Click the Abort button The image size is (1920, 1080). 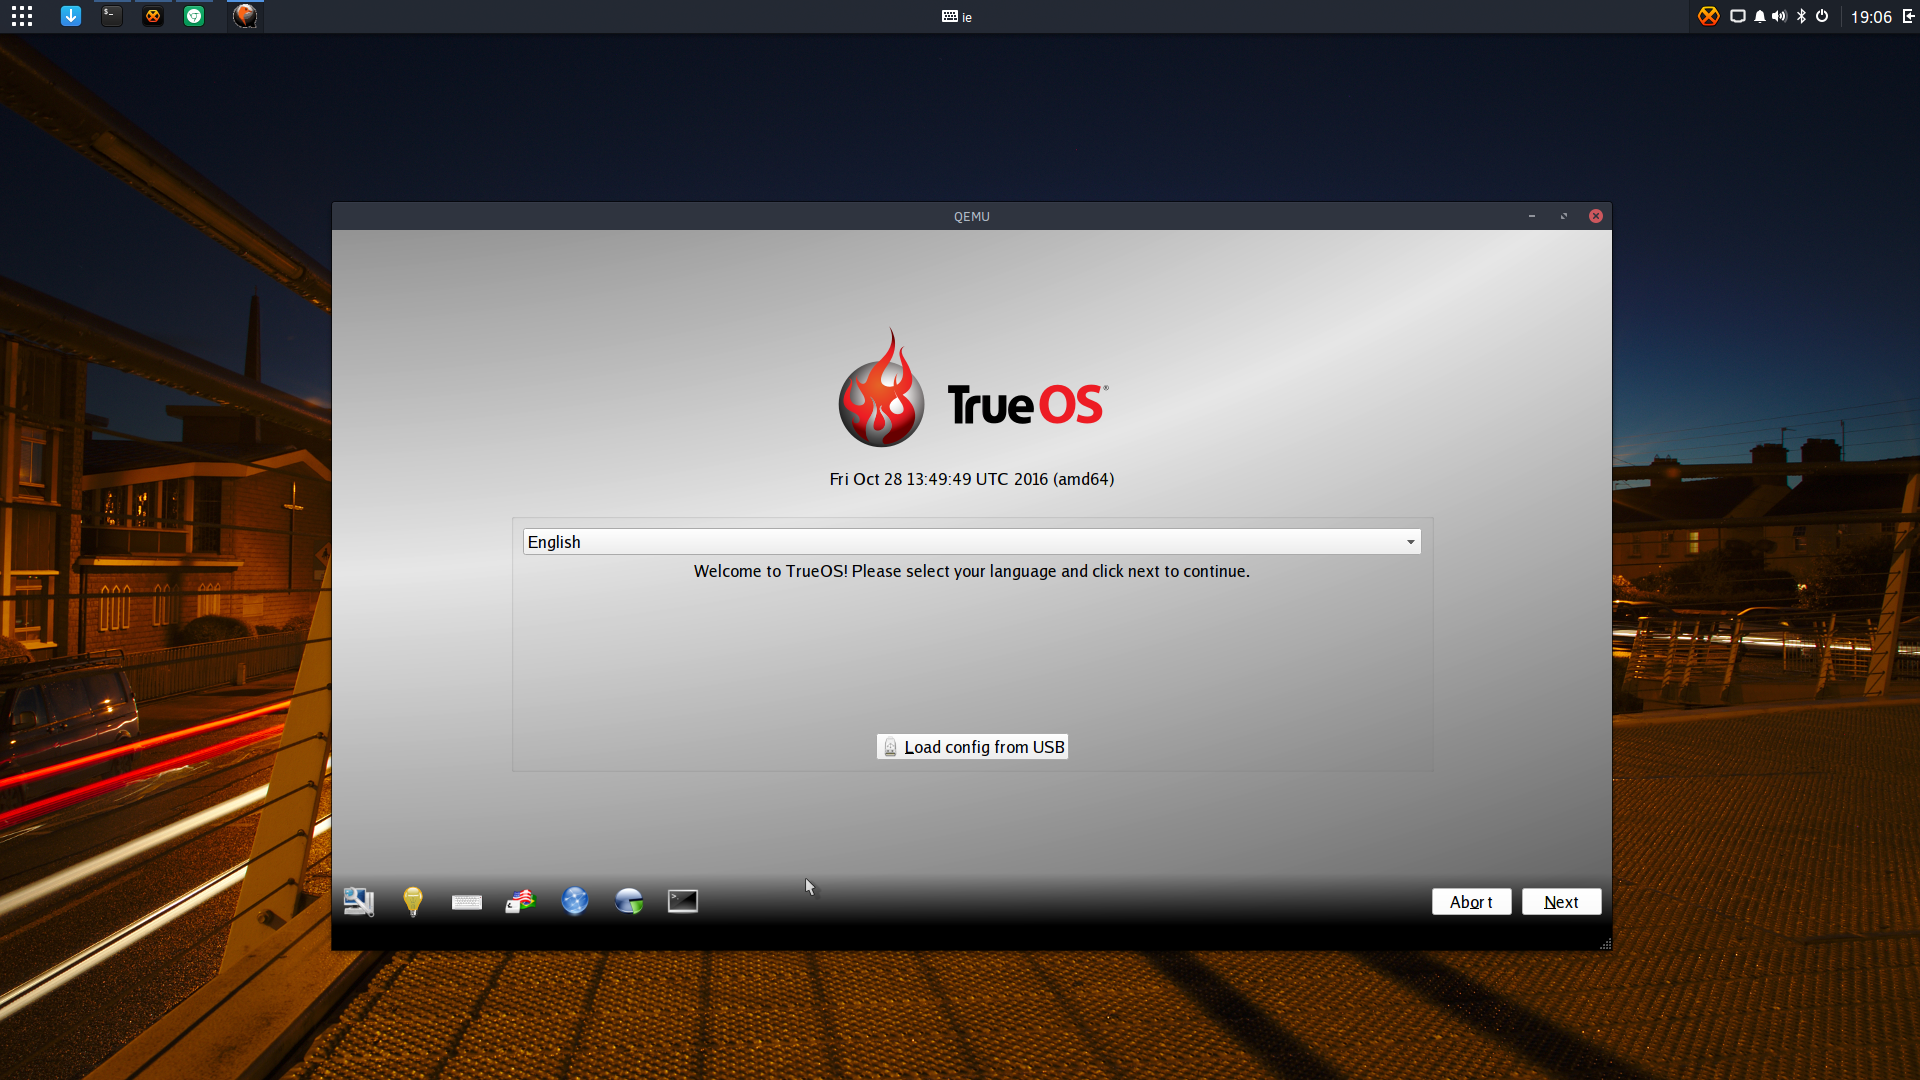1471,902
